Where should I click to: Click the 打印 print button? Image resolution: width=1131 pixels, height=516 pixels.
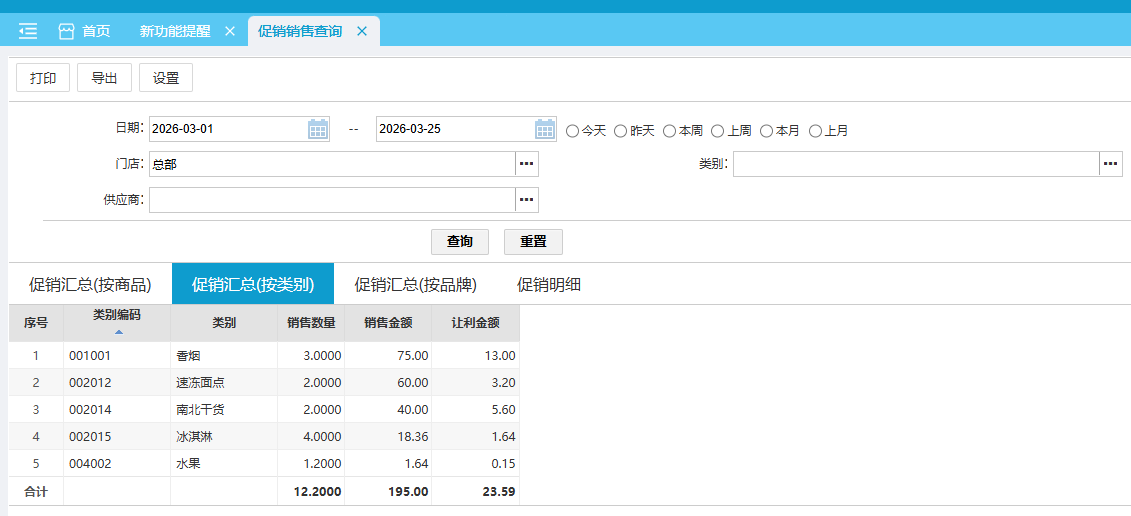point(43,78)
